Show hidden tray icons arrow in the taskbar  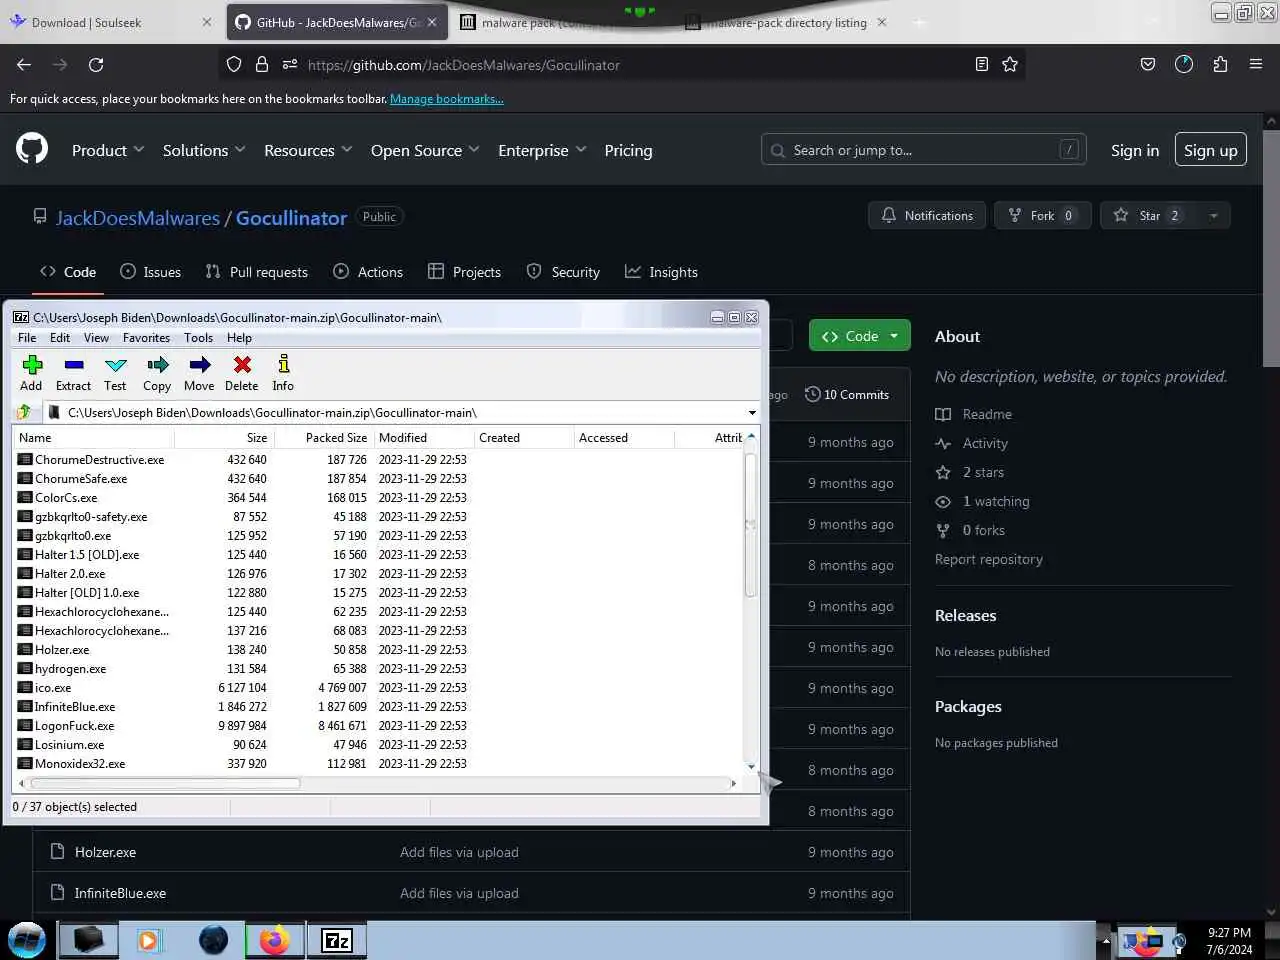tap(1106, 941)
